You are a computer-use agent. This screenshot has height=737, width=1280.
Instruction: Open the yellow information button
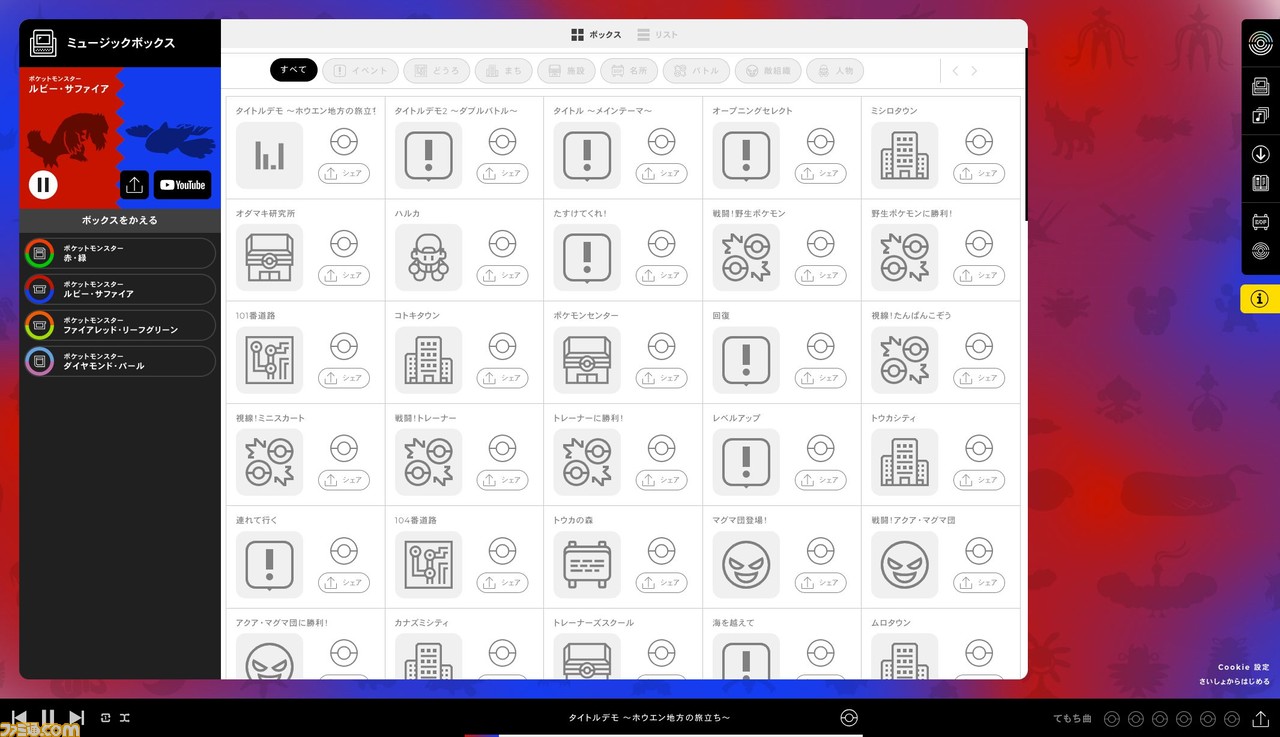[x=1260, y=299]
